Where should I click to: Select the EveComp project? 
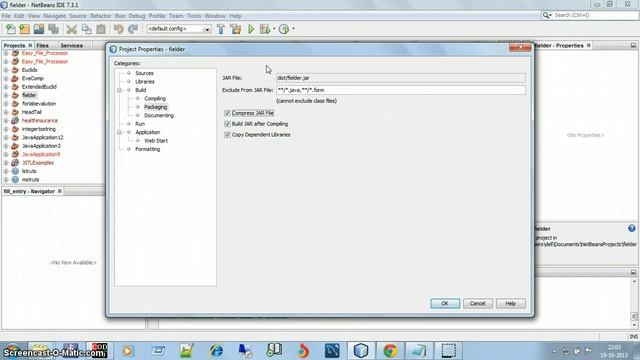click(x=33, y=78)
